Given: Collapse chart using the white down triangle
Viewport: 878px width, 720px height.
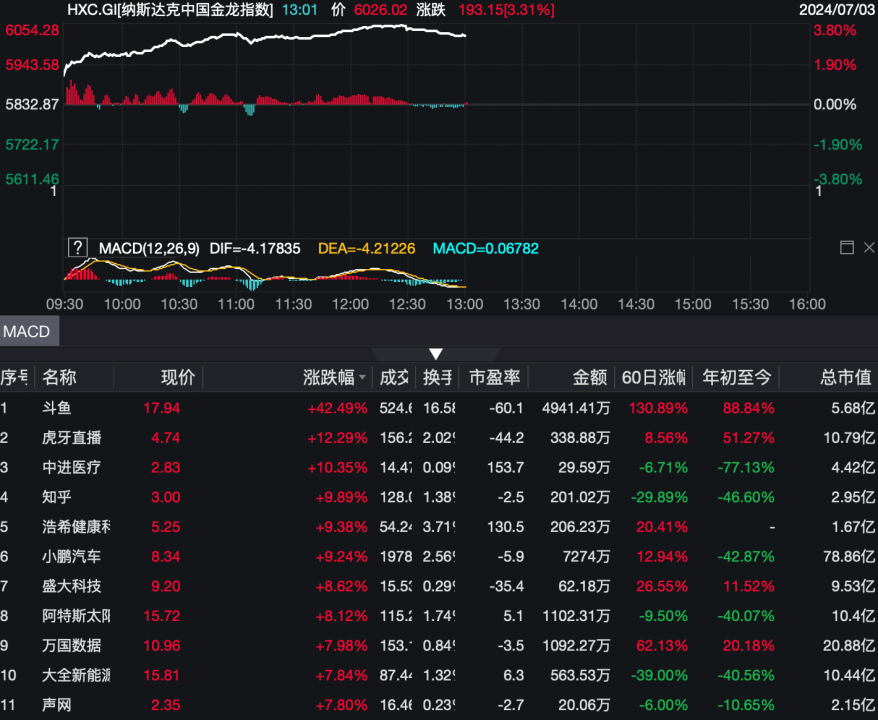Looking at the screenshot, I should click(x=436, y=354).
